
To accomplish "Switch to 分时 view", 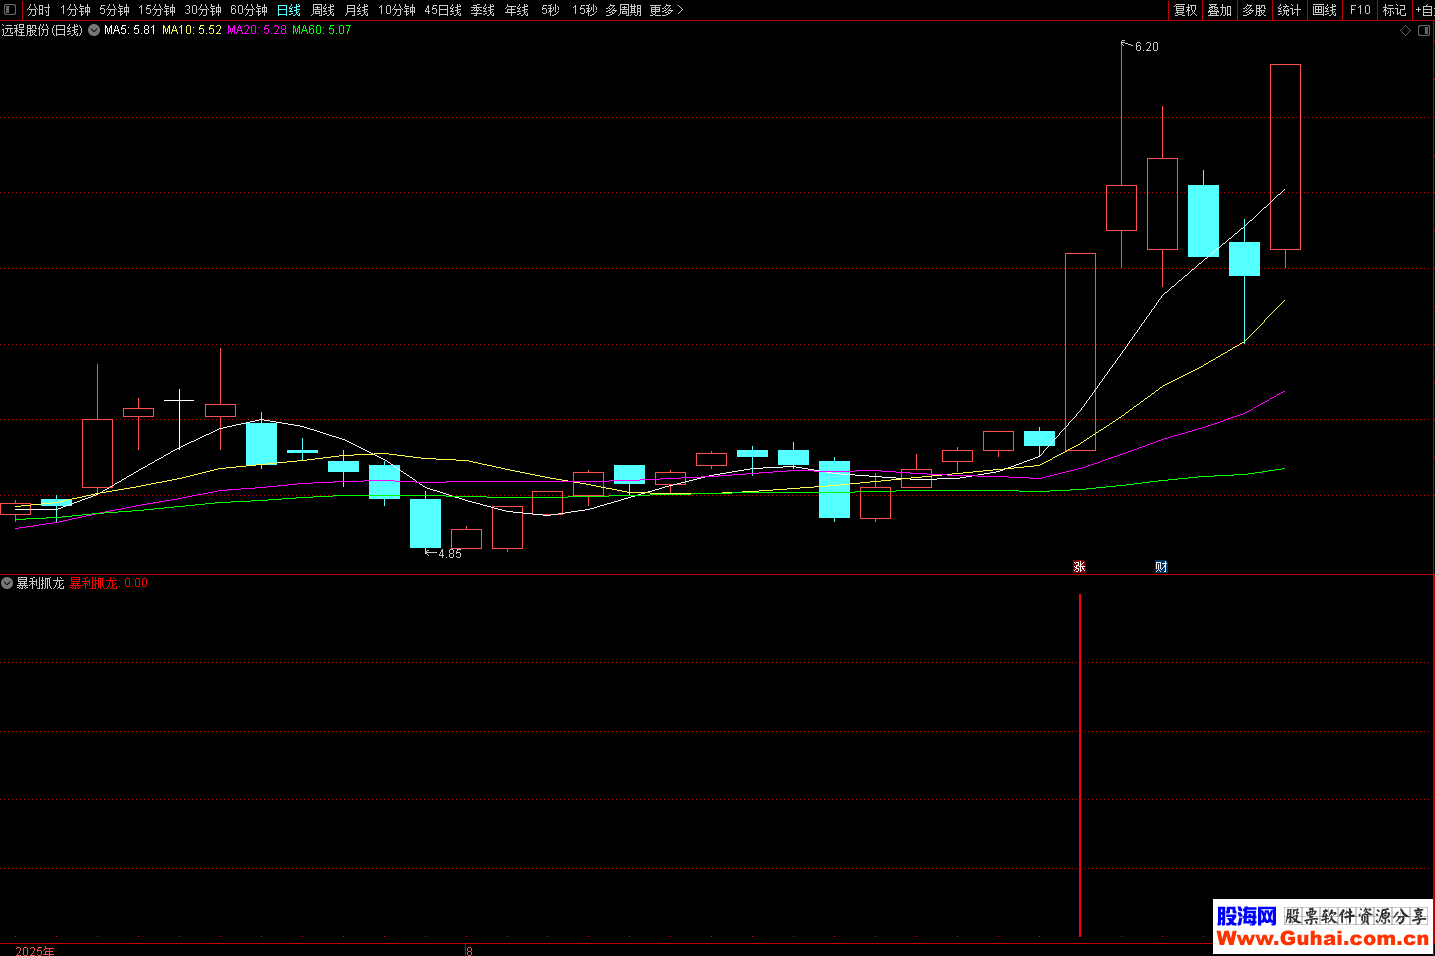I will [x=38, y=10].
